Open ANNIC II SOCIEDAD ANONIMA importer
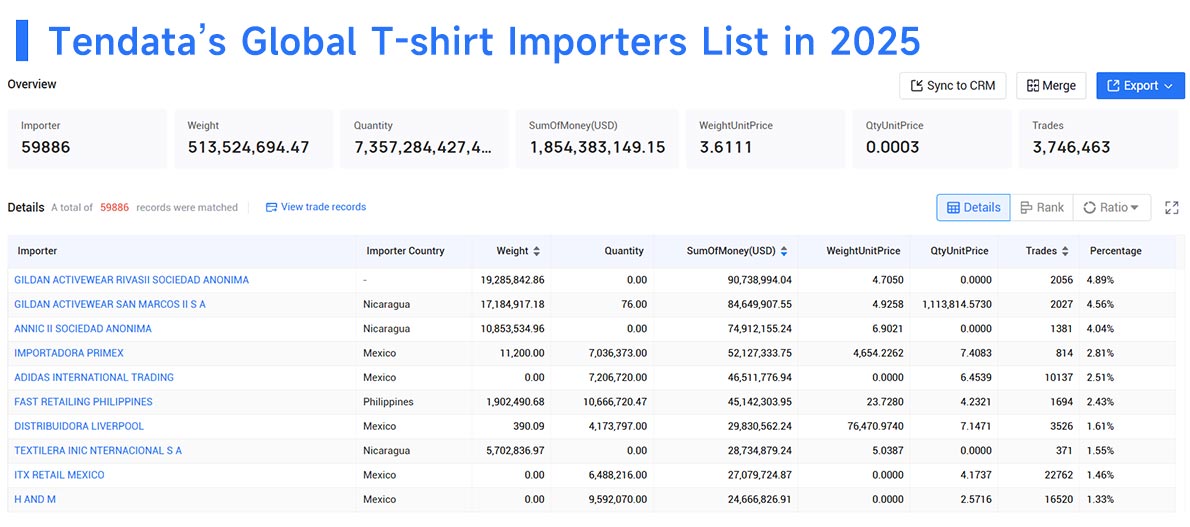Viewport: 1190px width, 527px height. 83,329
